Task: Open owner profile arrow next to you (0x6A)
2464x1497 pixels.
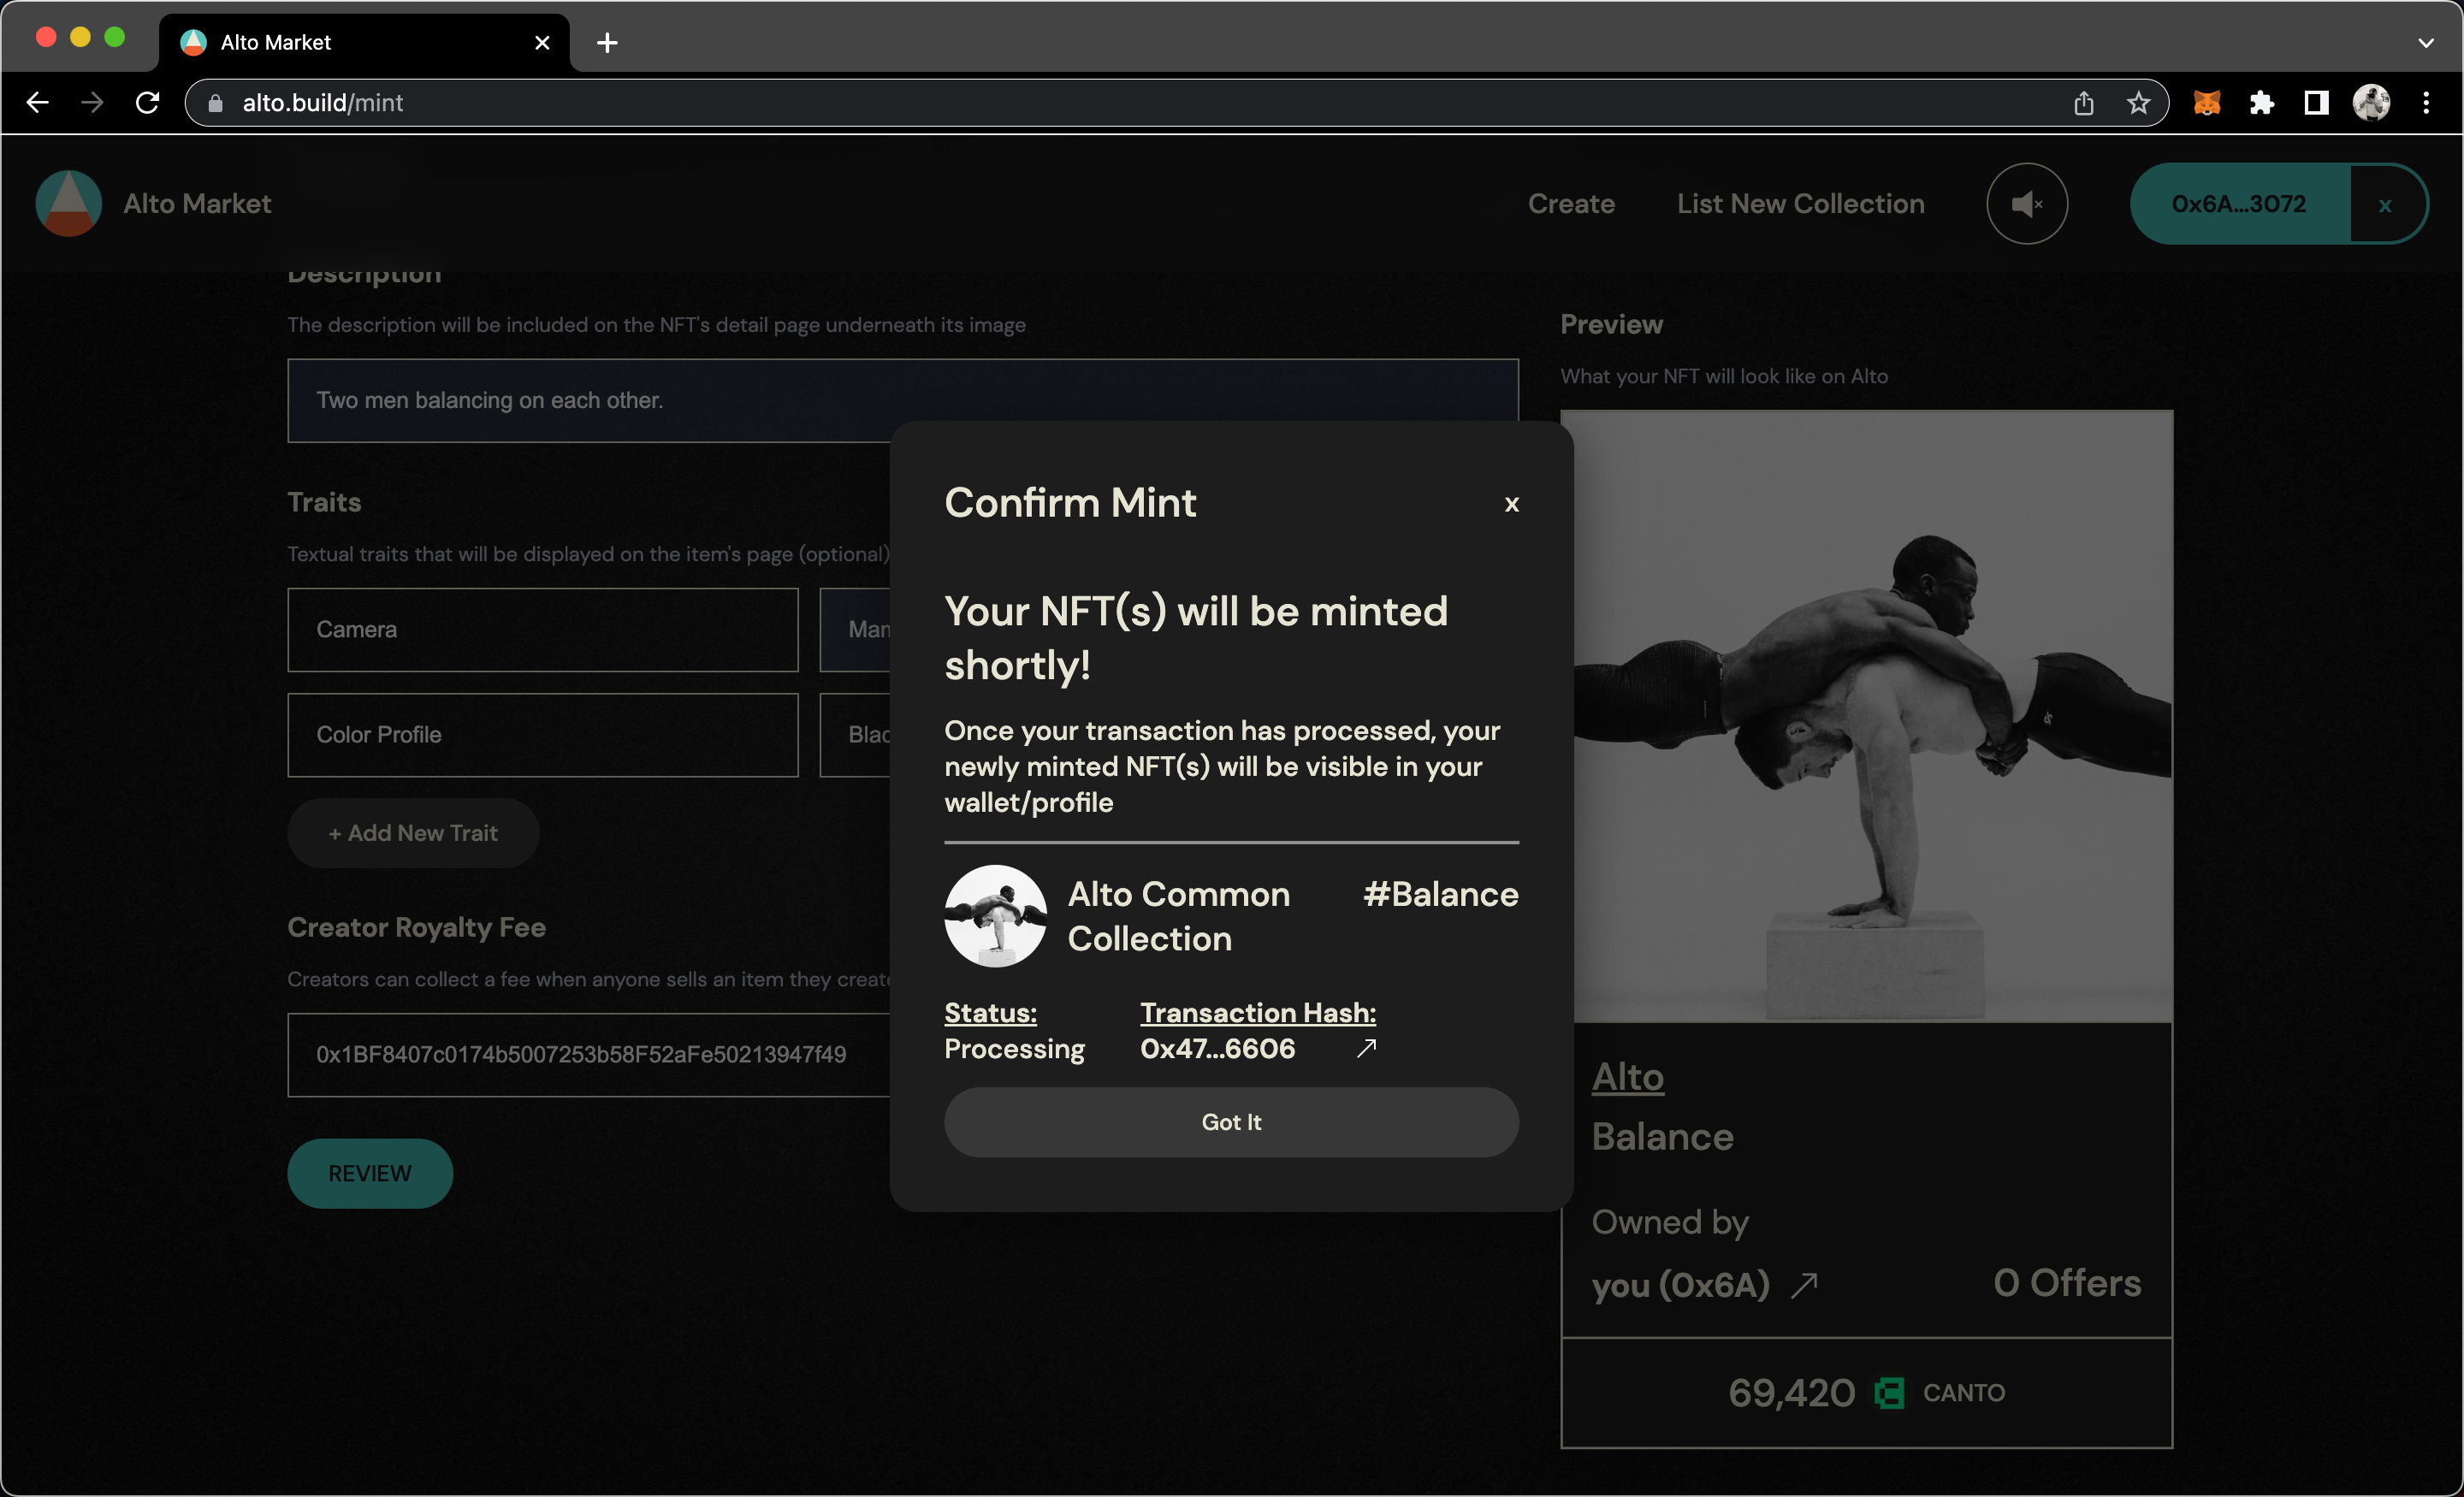Action: point(1803,1285)
